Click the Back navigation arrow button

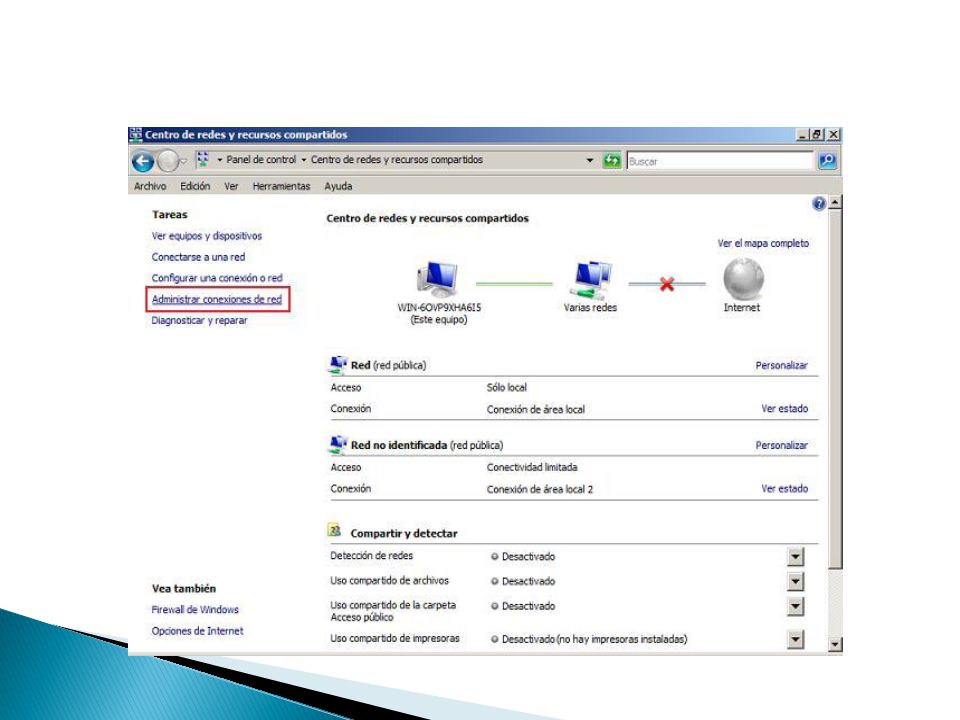143,162
